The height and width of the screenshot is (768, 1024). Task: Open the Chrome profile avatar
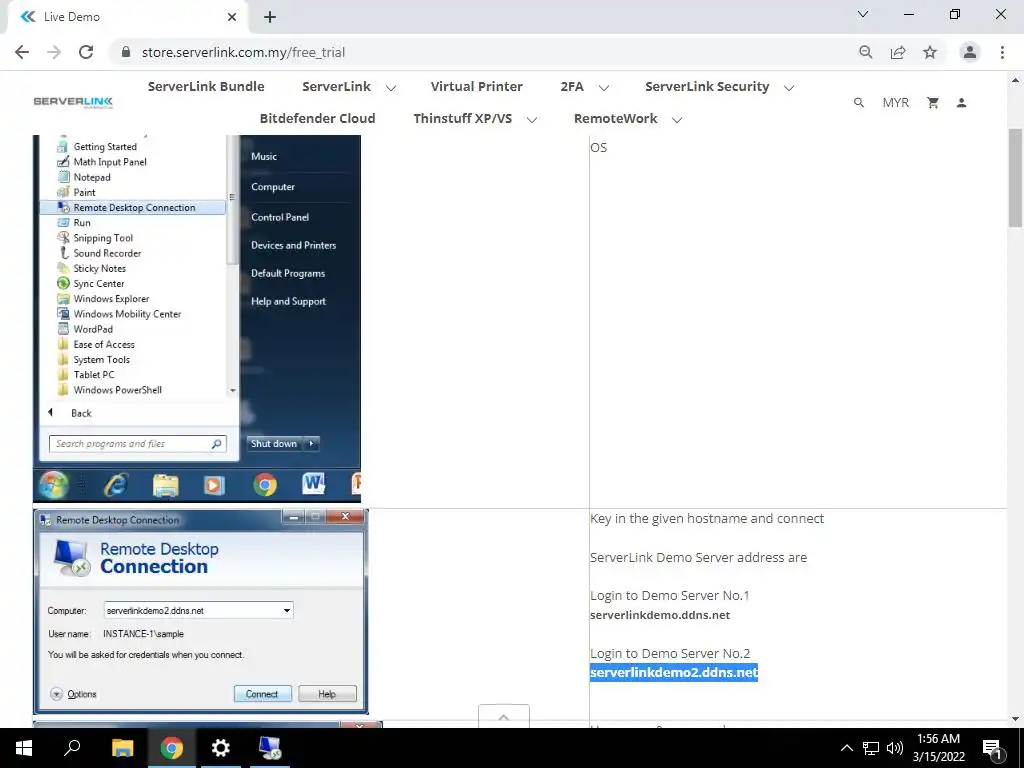click(x=970, y=52)
